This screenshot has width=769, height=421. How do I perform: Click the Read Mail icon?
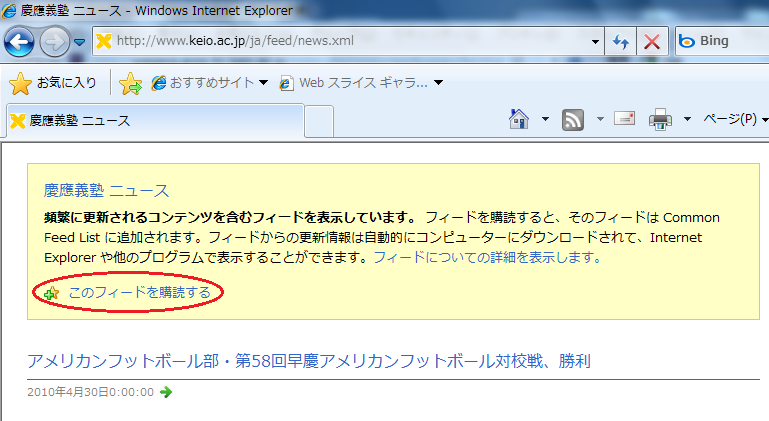tap(624, 118)
